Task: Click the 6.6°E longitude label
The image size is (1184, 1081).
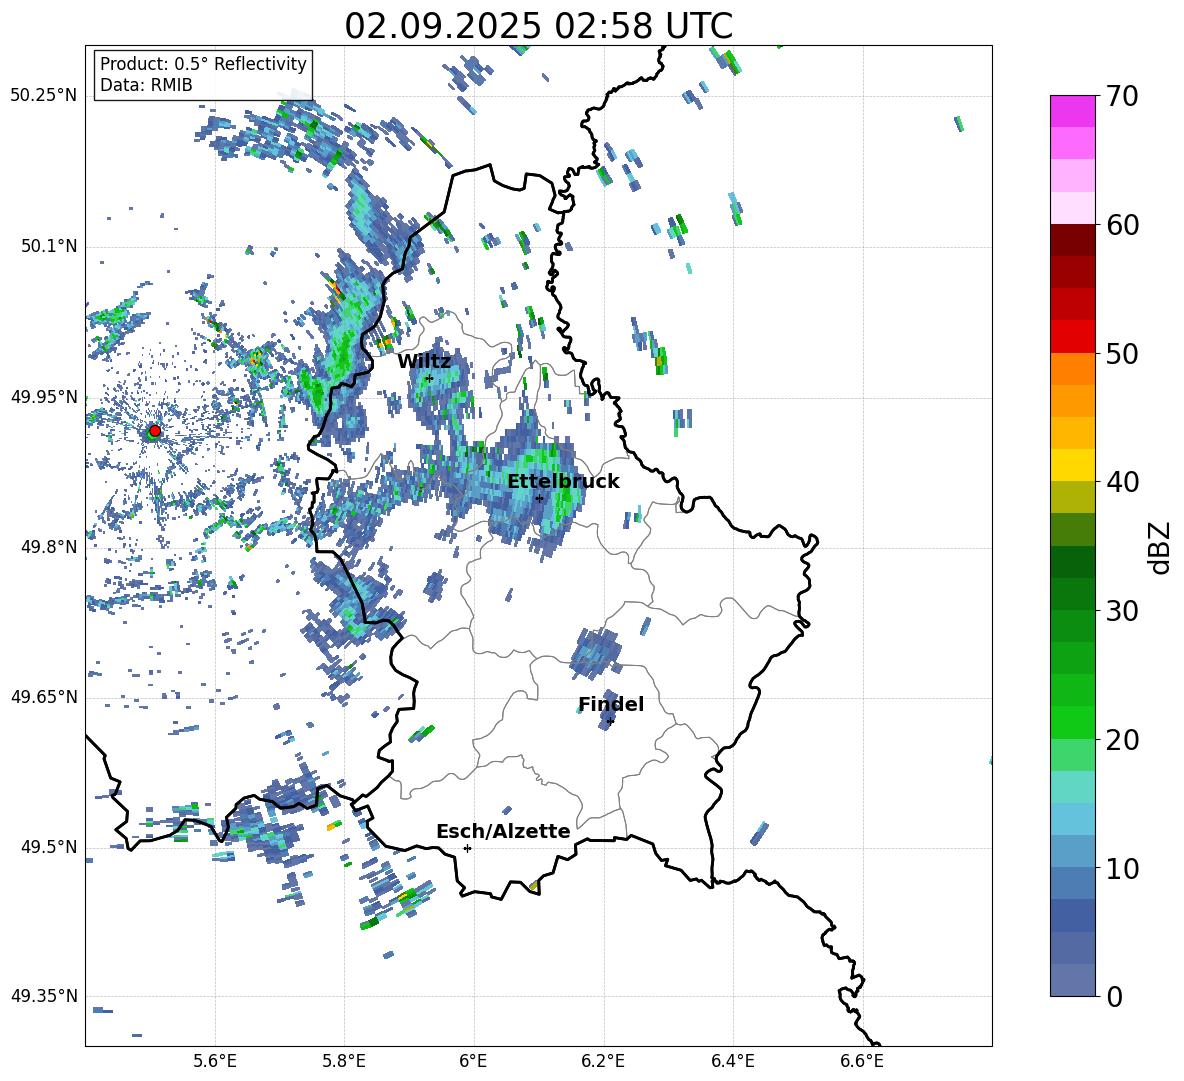Action: (862, 1062)
